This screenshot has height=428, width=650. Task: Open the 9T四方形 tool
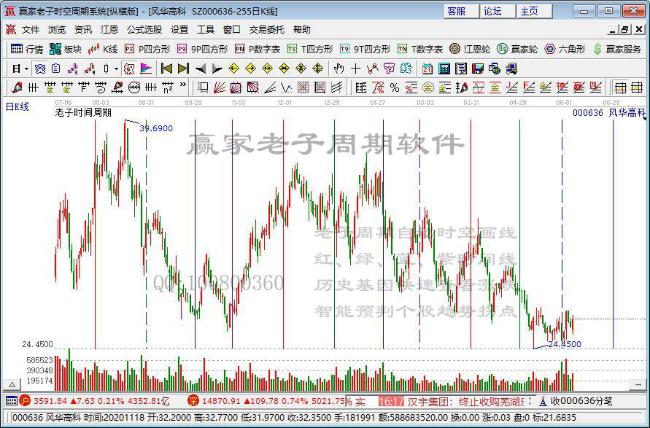click(365, 49)
